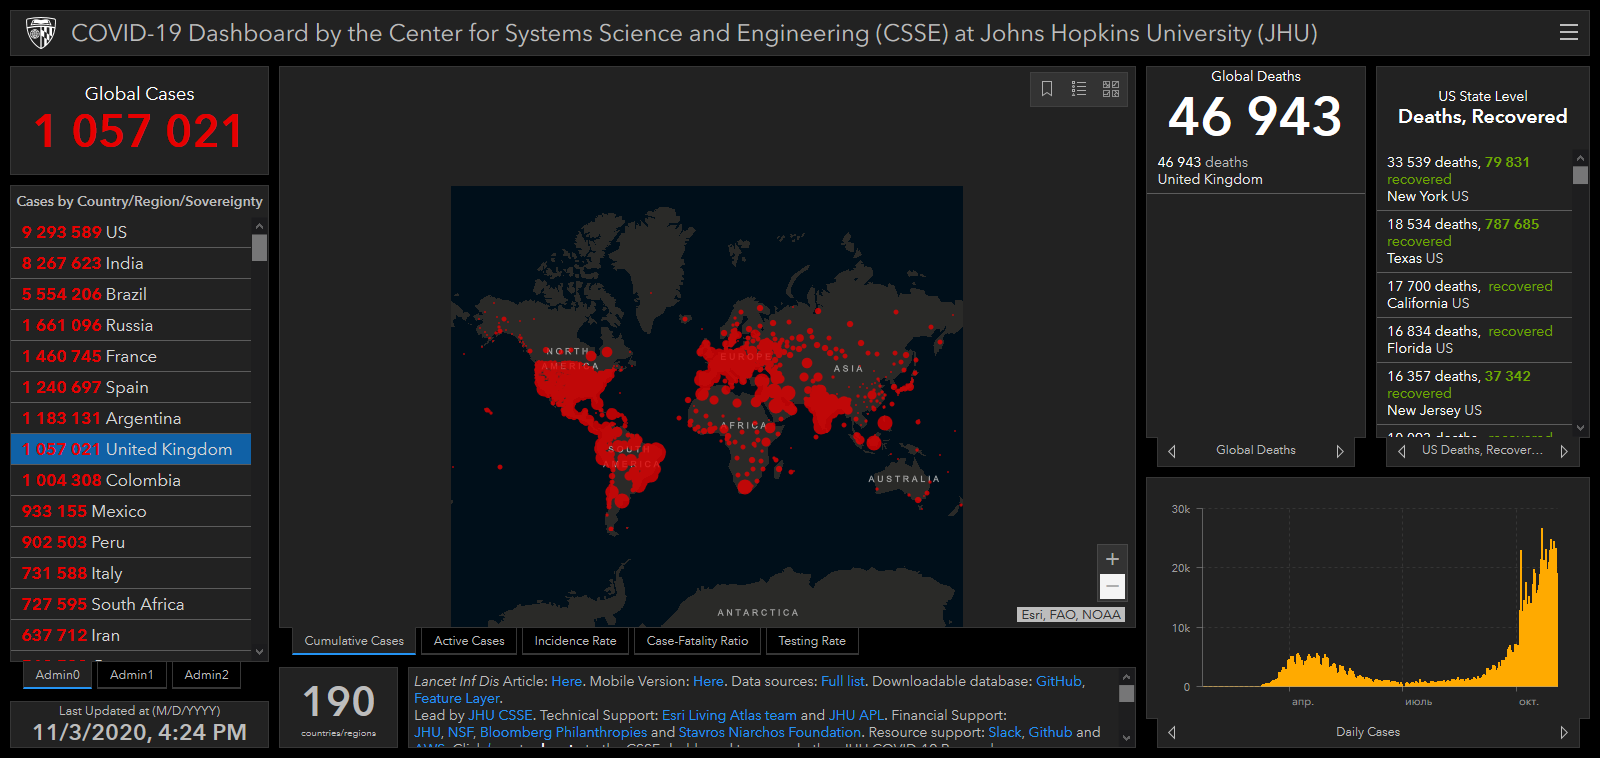Go to previous panel left of Global Deaths
The height and width of the screenshot is (758, 1600).
(x=1172, y=451)
